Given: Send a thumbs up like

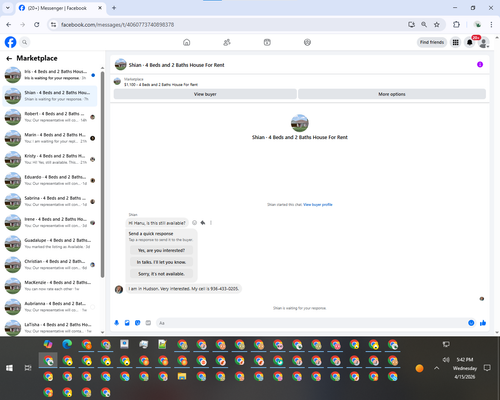Looking at the screenshot, I should point(483,323).
